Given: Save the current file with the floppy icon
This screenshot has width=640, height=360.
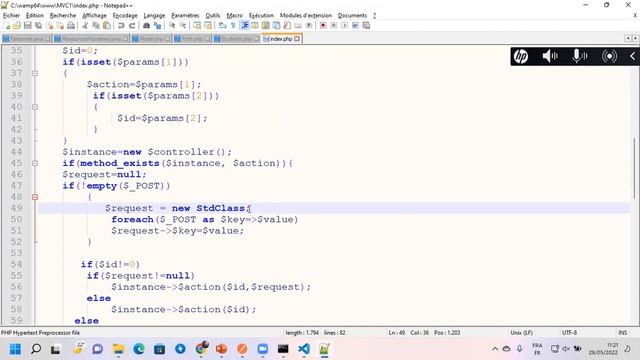Looking at the screenshot, I should pos(27,26).
